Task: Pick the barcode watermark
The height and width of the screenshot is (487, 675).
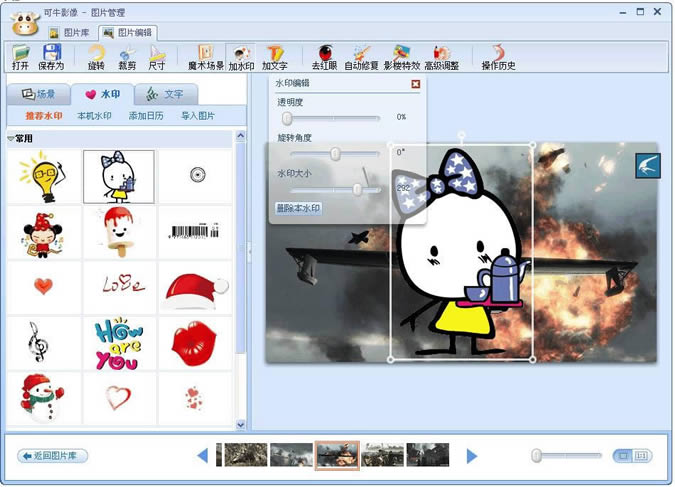Action: [x=195, y=232]
